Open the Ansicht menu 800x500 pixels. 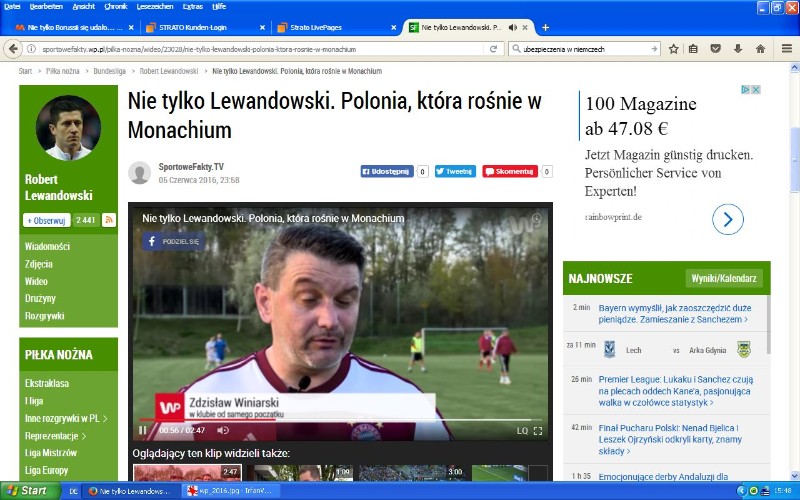(84, 7)
